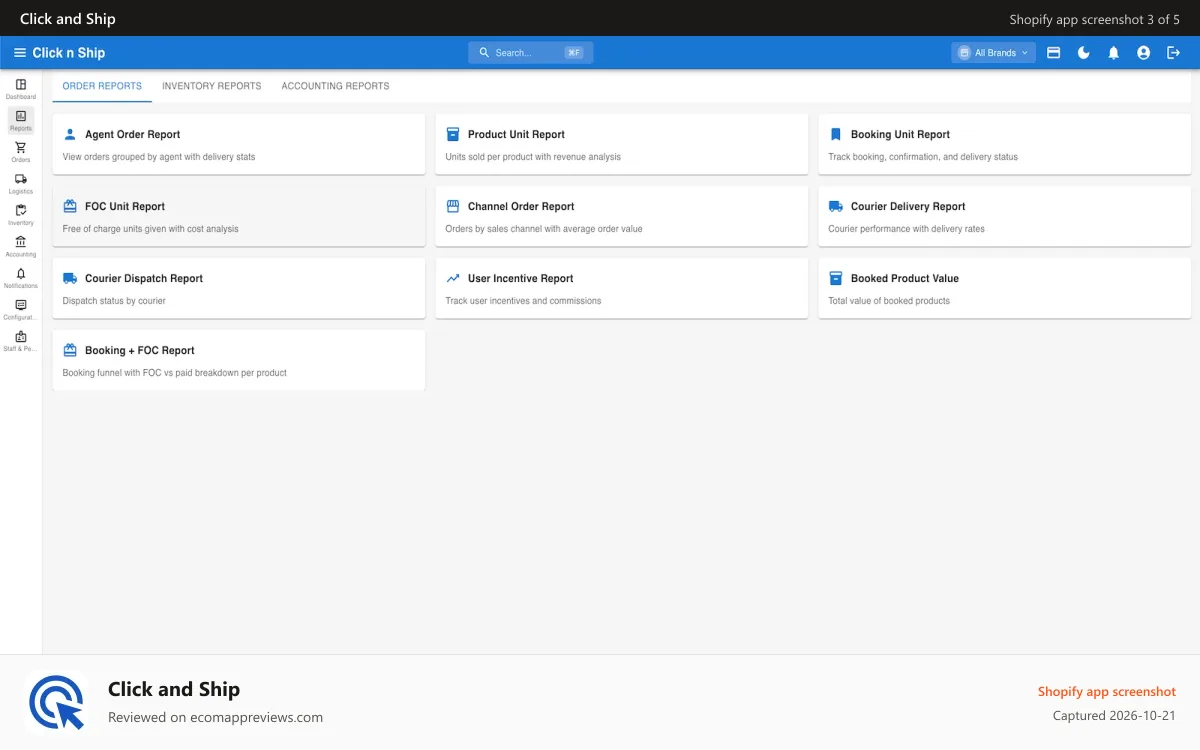Click the Courier Dispatch Report truck icon

[x=70, y=278]
